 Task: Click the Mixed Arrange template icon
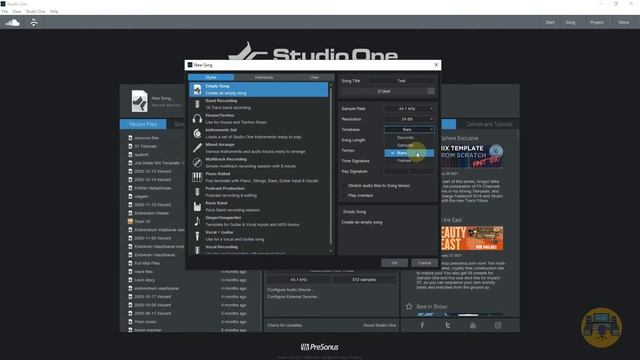point(197,148)
